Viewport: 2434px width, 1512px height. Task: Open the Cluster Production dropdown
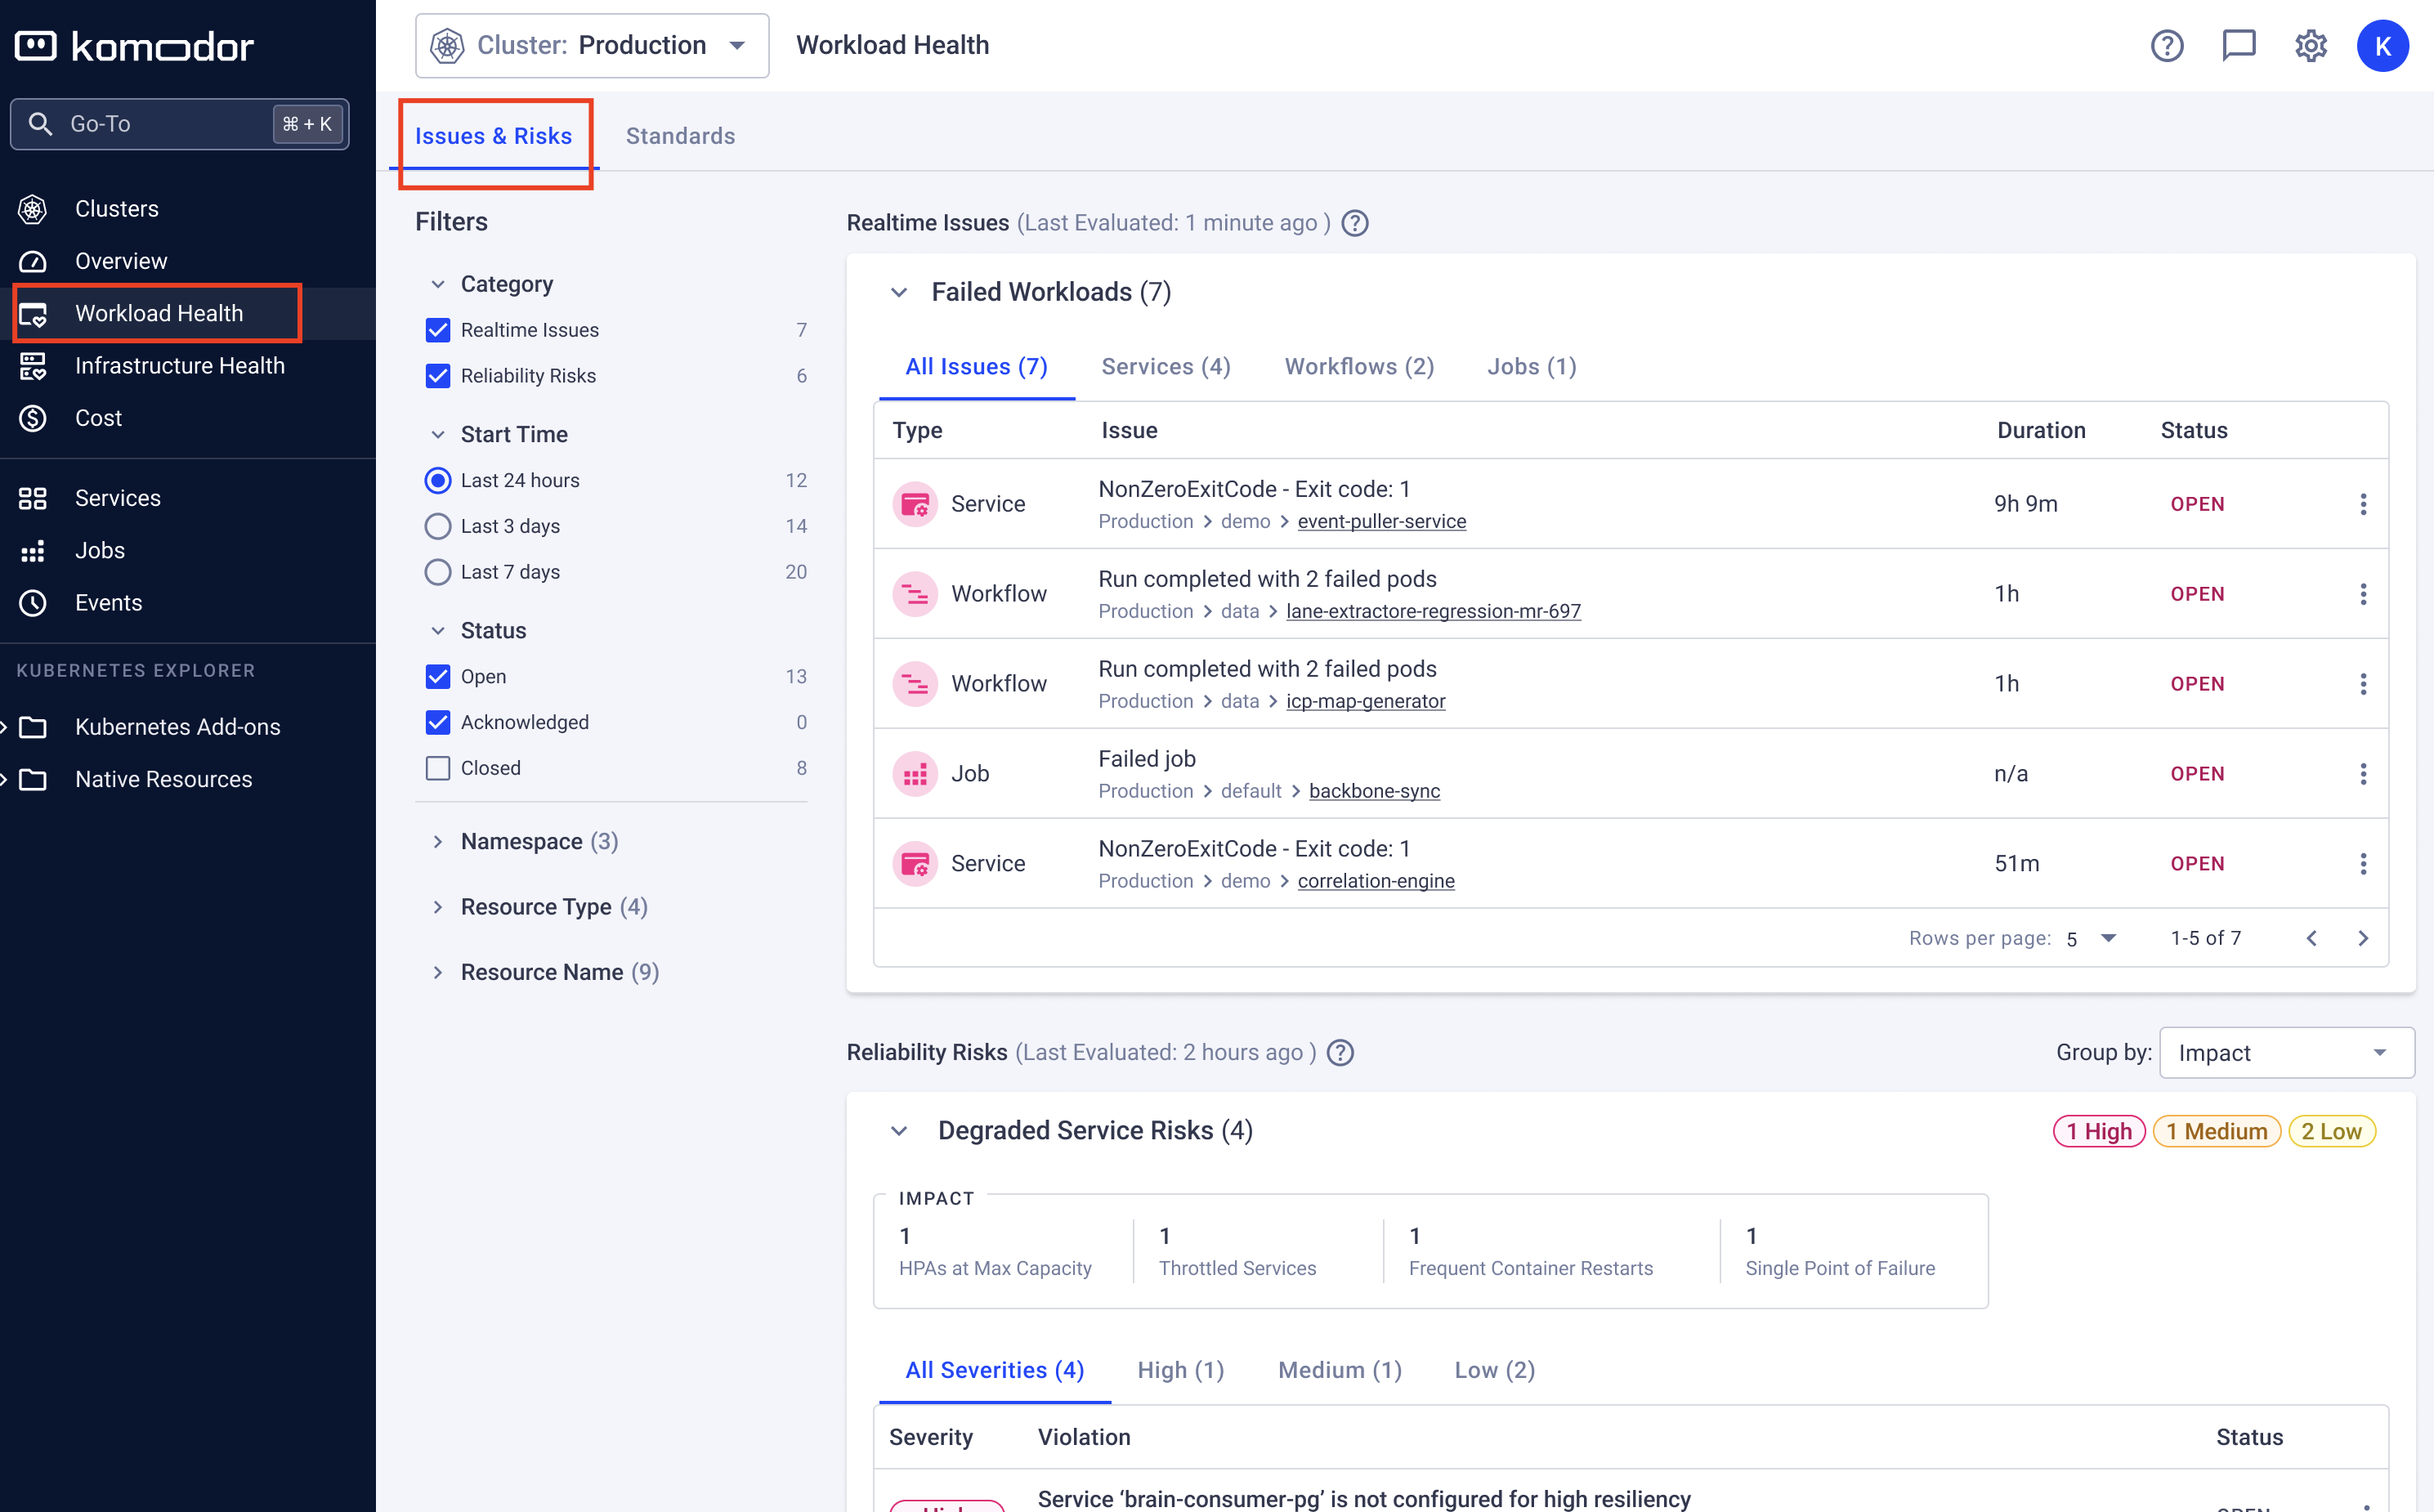point(592,45)
